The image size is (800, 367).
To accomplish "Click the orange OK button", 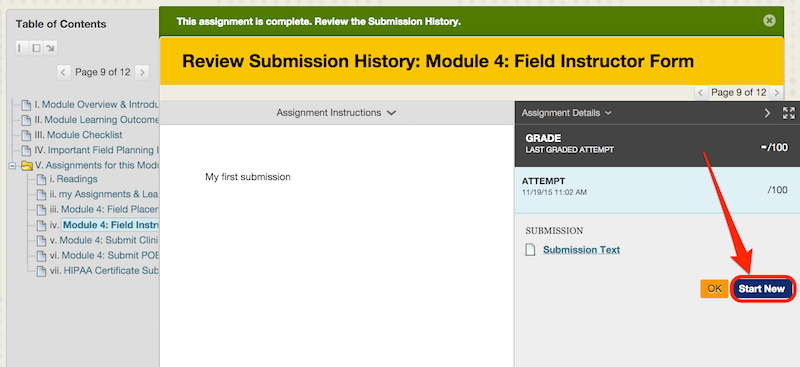I will click(714, 289).
